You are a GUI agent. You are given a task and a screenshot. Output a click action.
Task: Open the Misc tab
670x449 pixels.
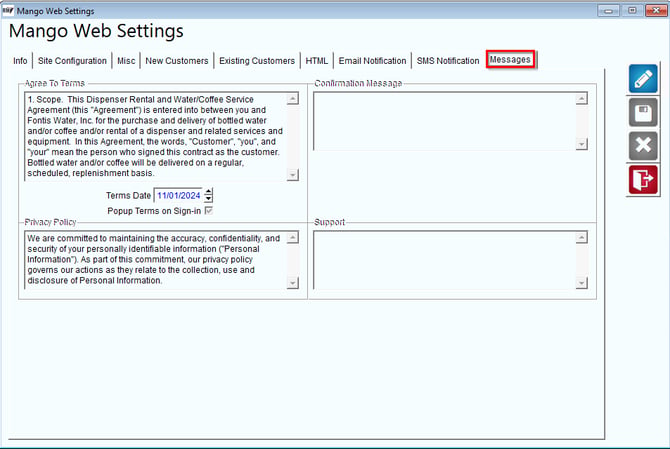[126, 61]
